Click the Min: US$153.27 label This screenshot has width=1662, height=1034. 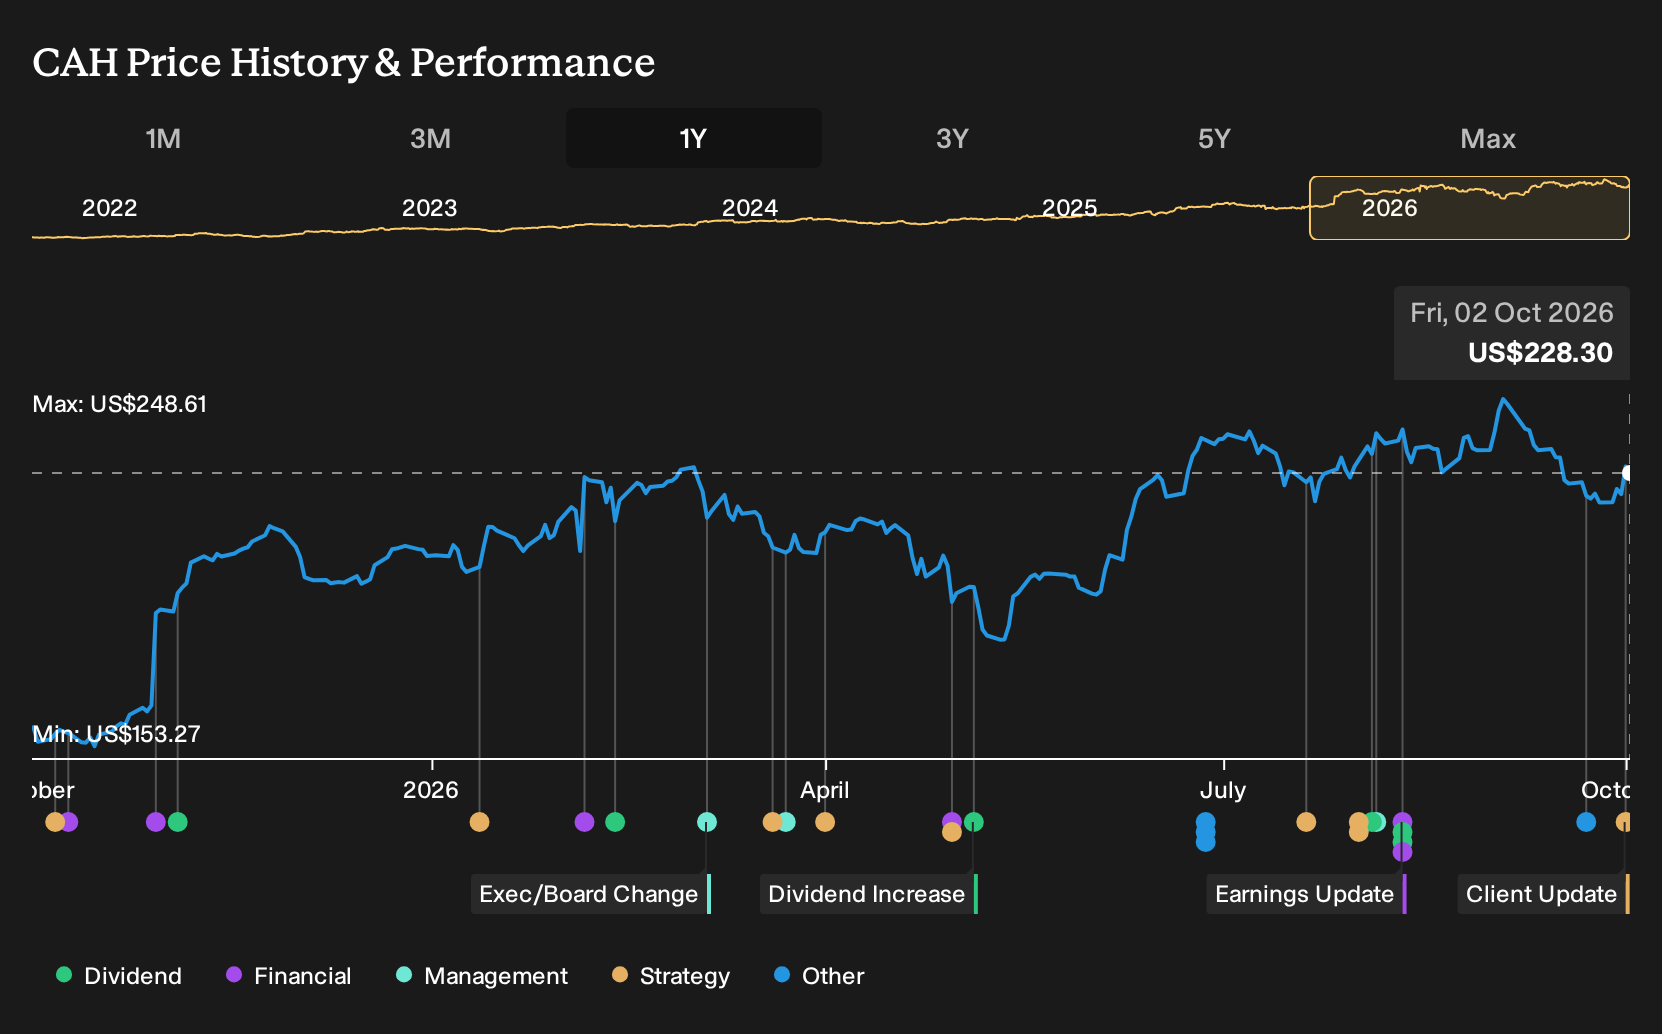(117, 734)
